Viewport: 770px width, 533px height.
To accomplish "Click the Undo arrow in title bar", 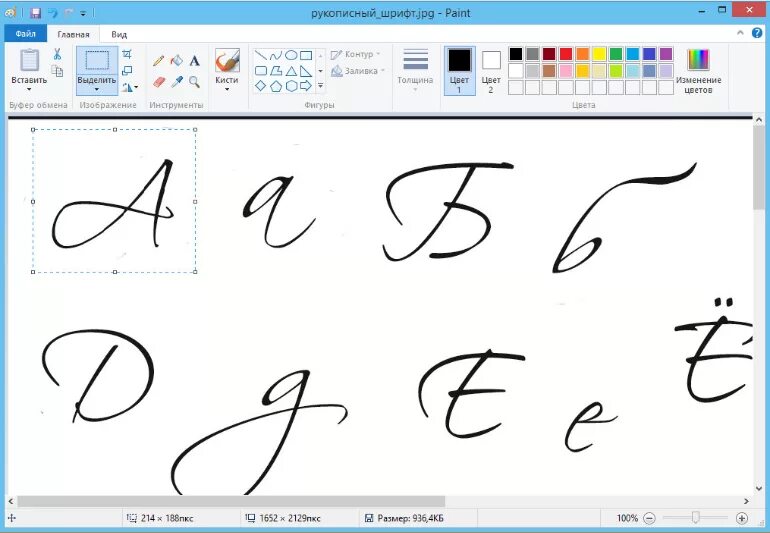I will 52,13.
